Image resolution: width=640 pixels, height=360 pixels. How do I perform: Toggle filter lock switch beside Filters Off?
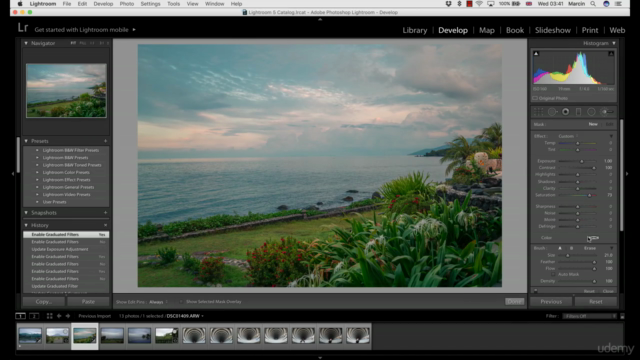click(x=622, y=316)
